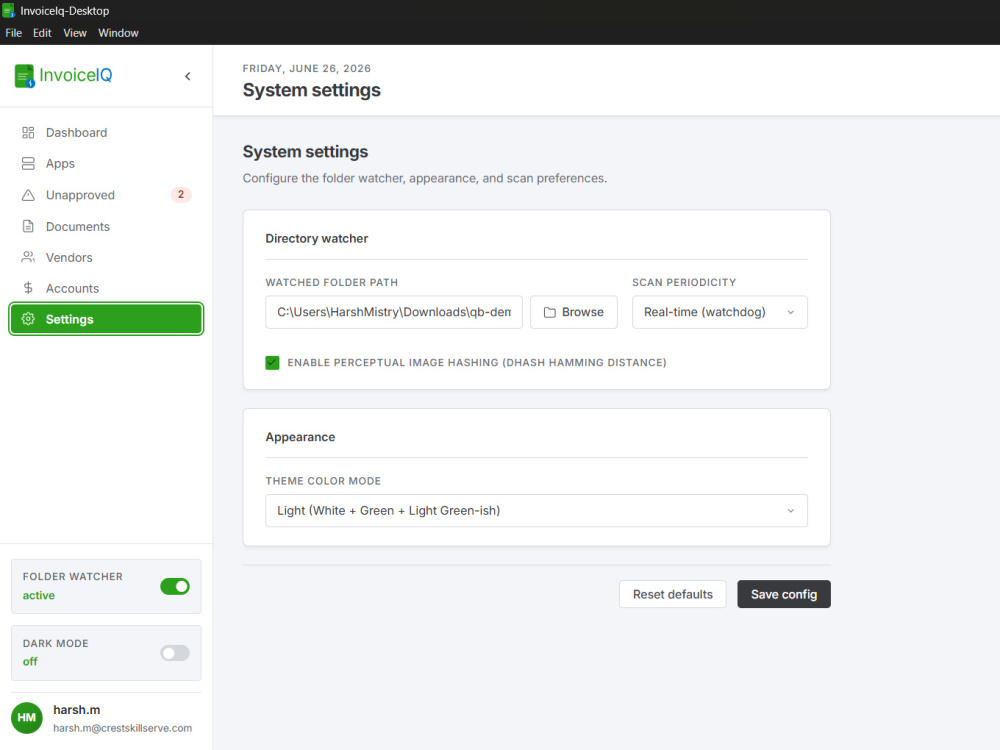Open the Vendors section

pyautogui.click(x=106, y=257)
